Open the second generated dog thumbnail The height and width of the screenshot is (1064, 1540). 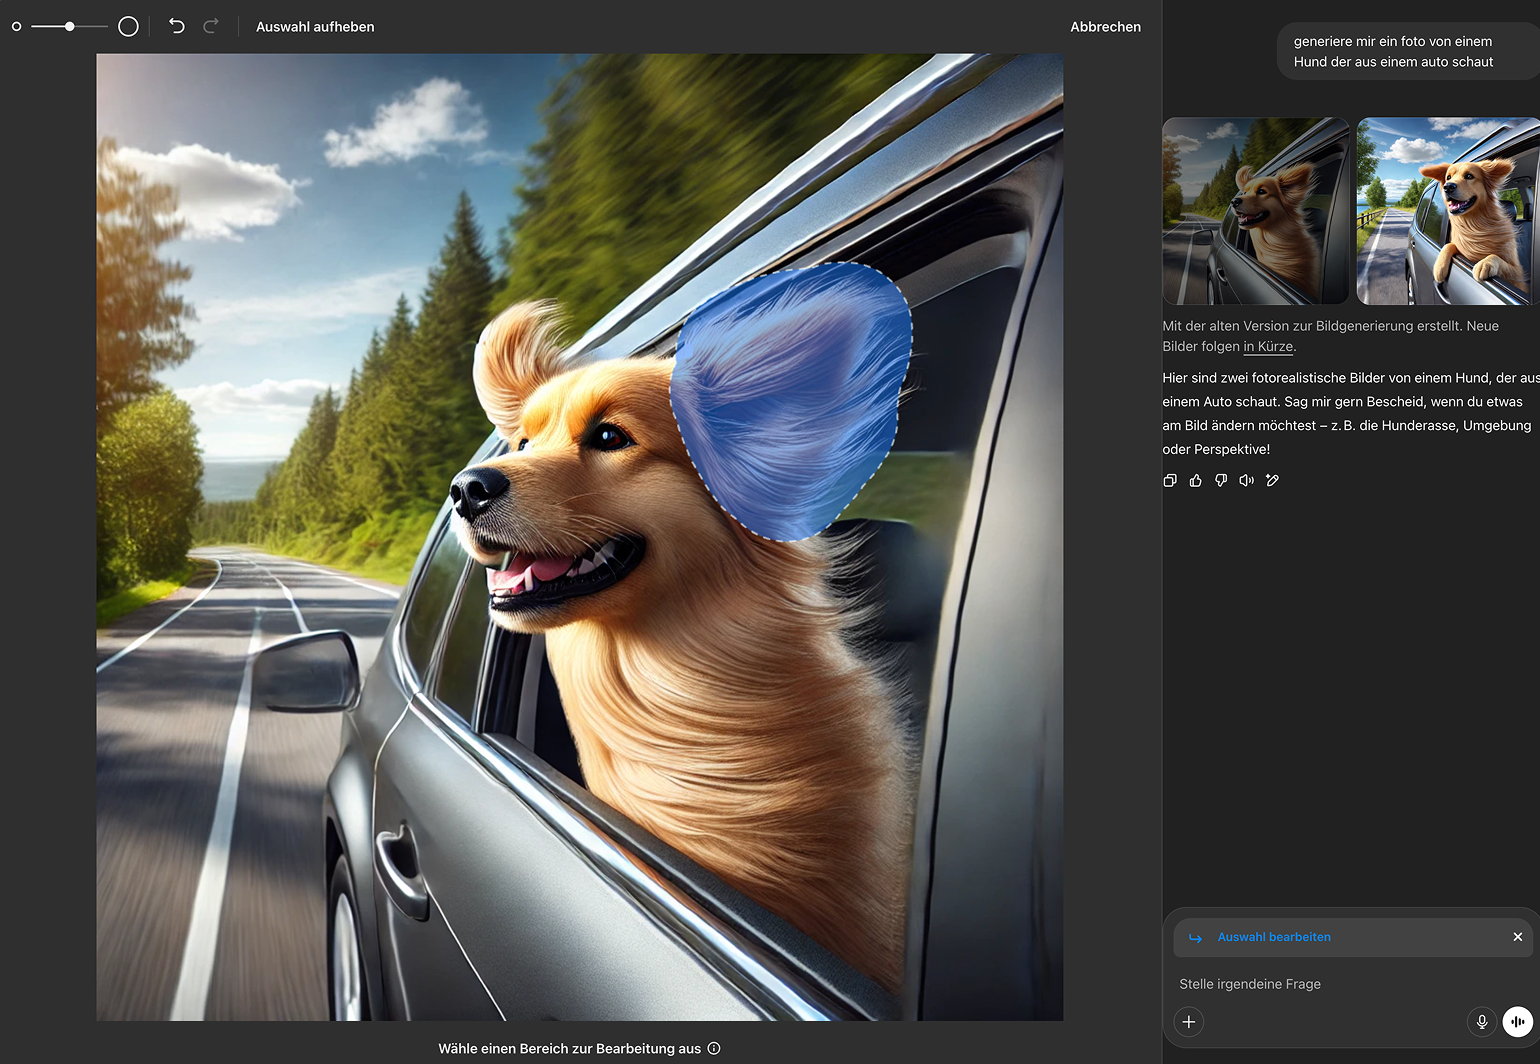pyautogui.click(x=1447, y=211)
